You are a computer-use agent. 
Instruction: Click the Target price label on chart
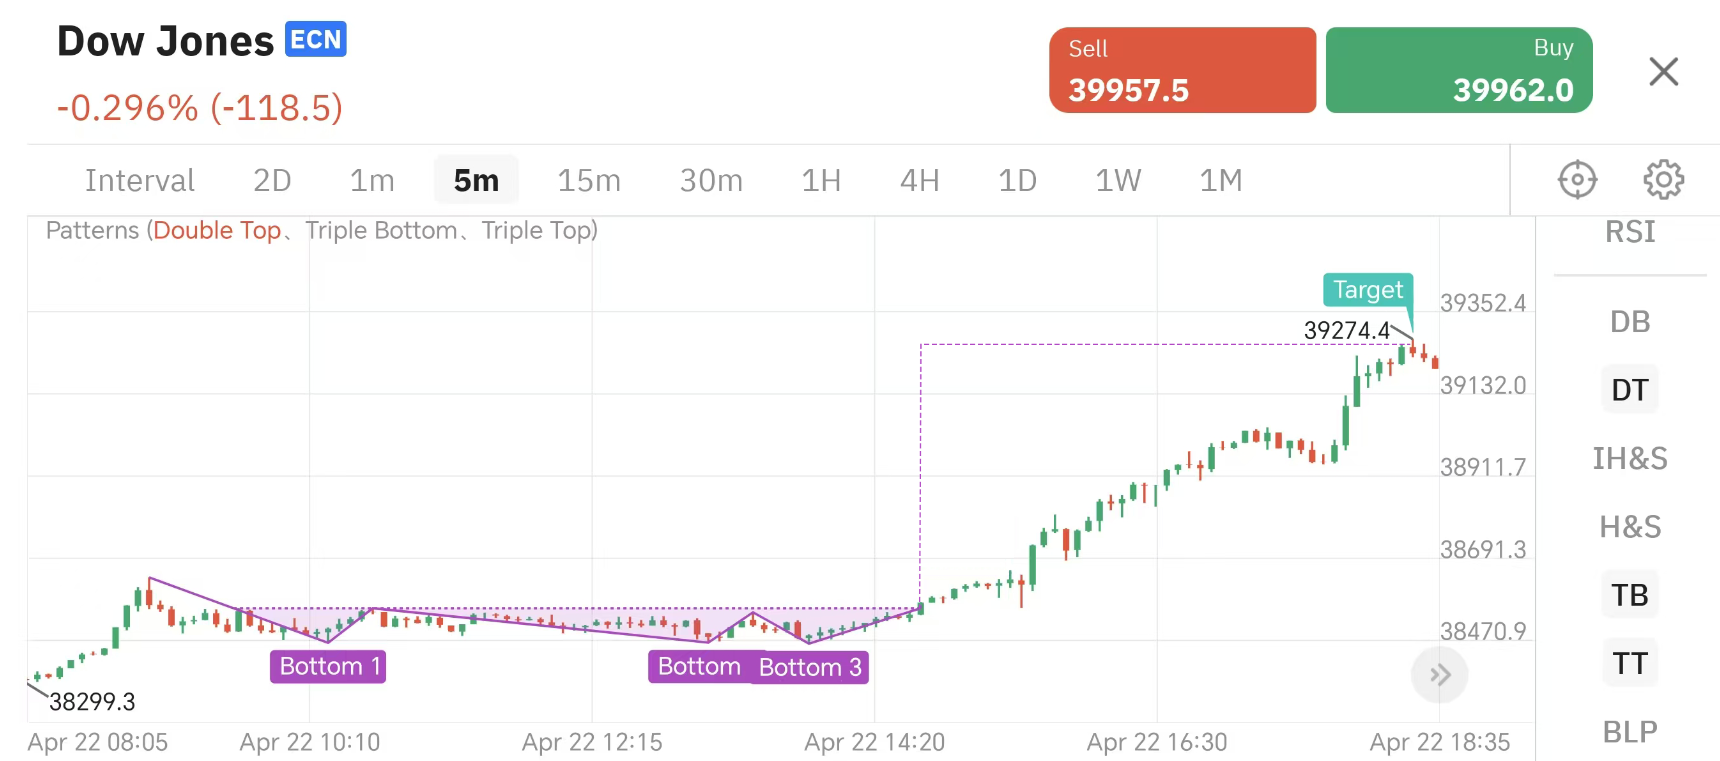(1367, 290)
